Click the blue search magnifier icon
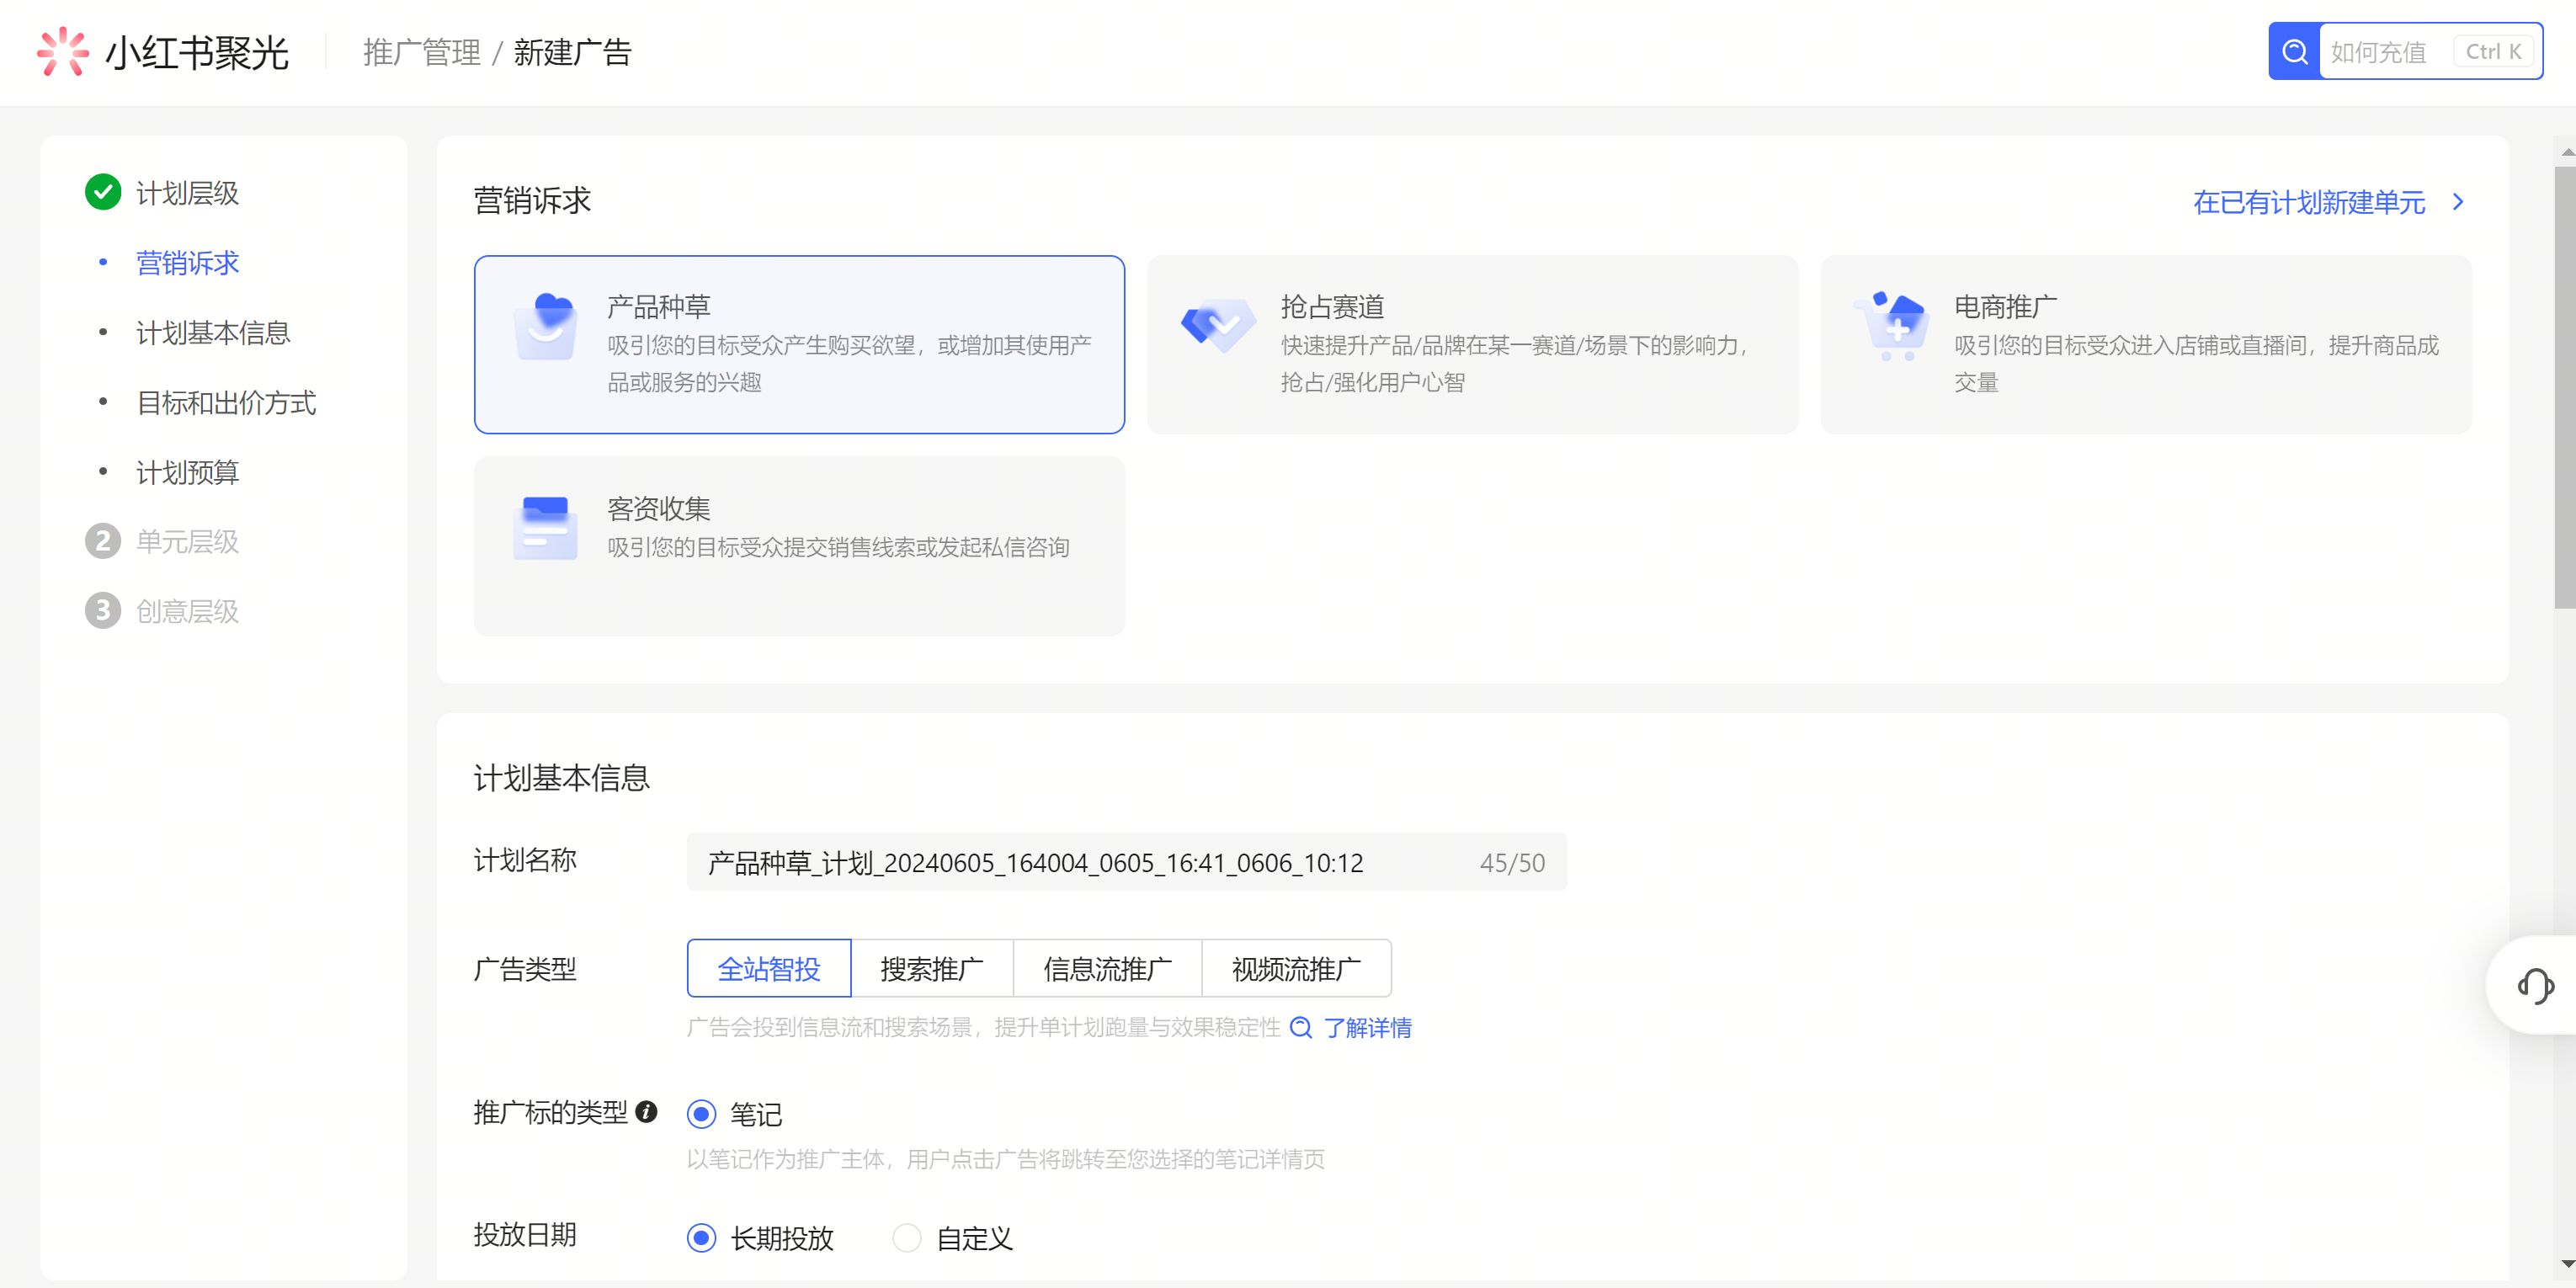This screenshot has height=1288, width=2576. coord(2294,51)
